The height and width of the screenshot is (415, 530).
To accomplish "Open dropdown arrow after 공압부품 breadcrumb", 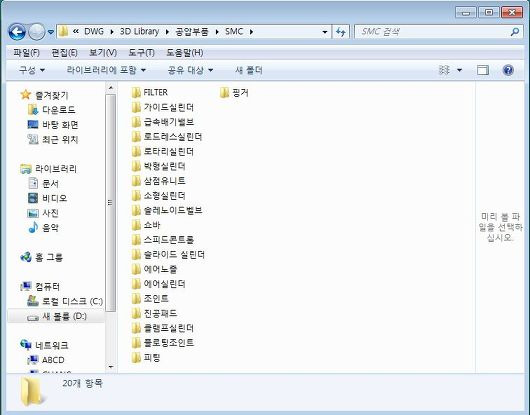I will [217, 32].
